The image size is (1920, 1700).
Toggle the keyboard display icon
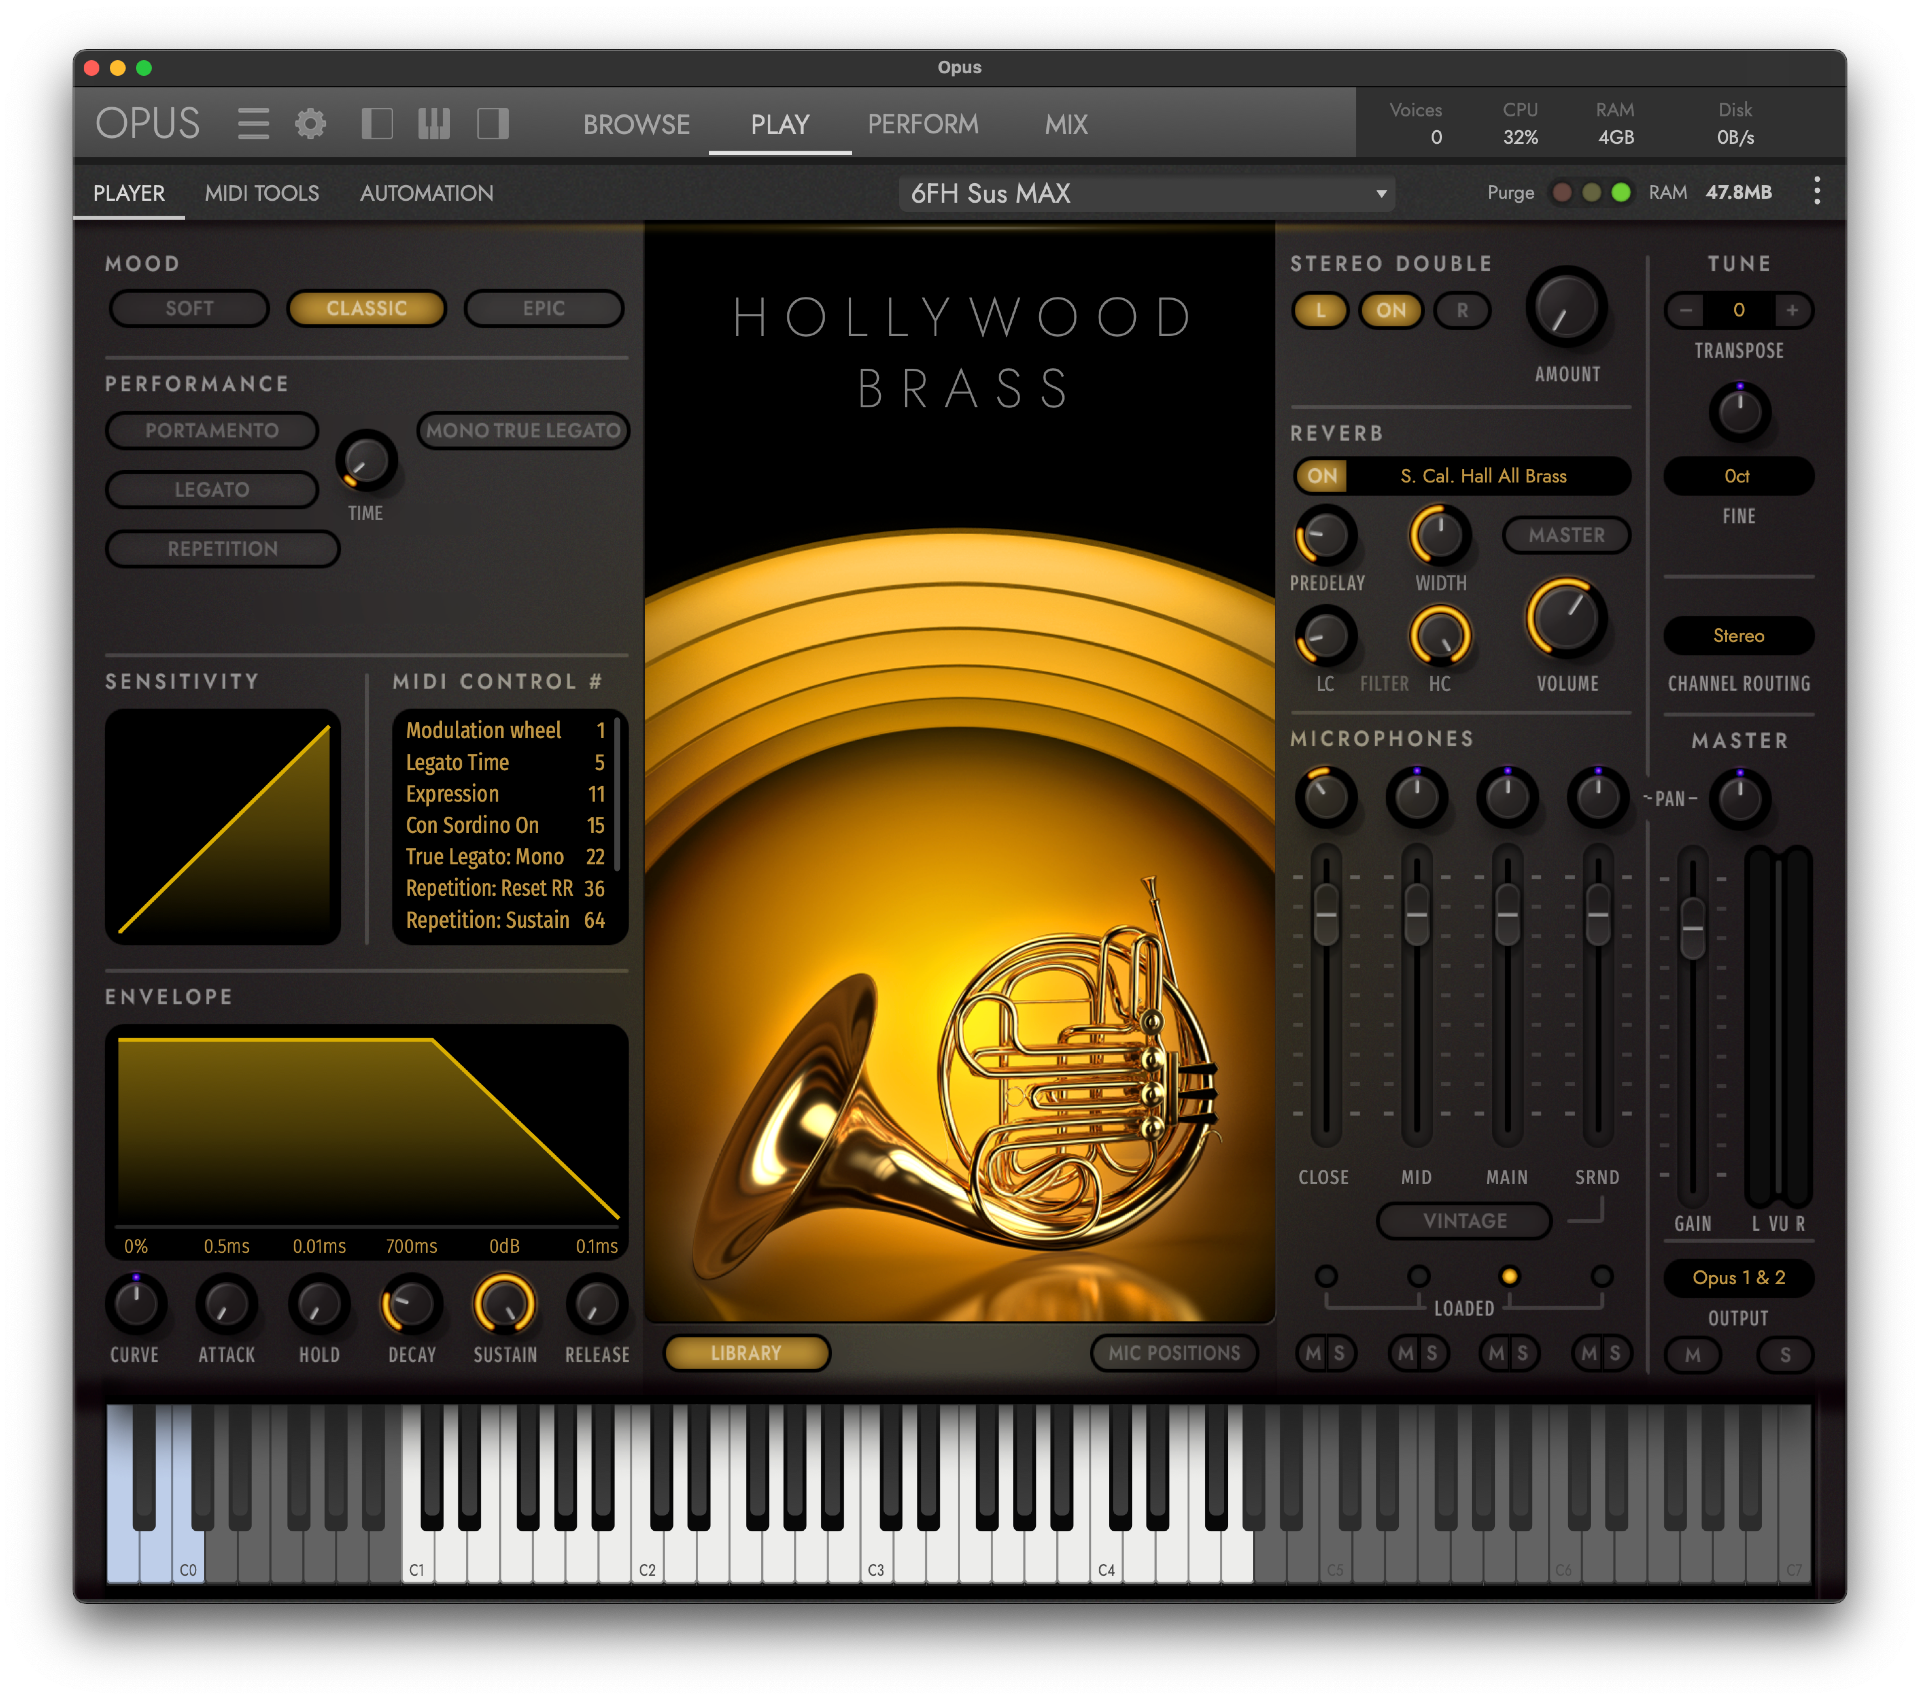(x=434, y=124)
